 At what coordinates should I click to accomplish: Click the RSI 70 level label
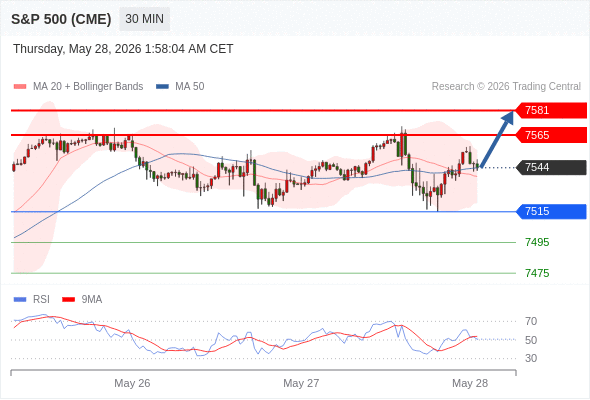tap(531, 321)
